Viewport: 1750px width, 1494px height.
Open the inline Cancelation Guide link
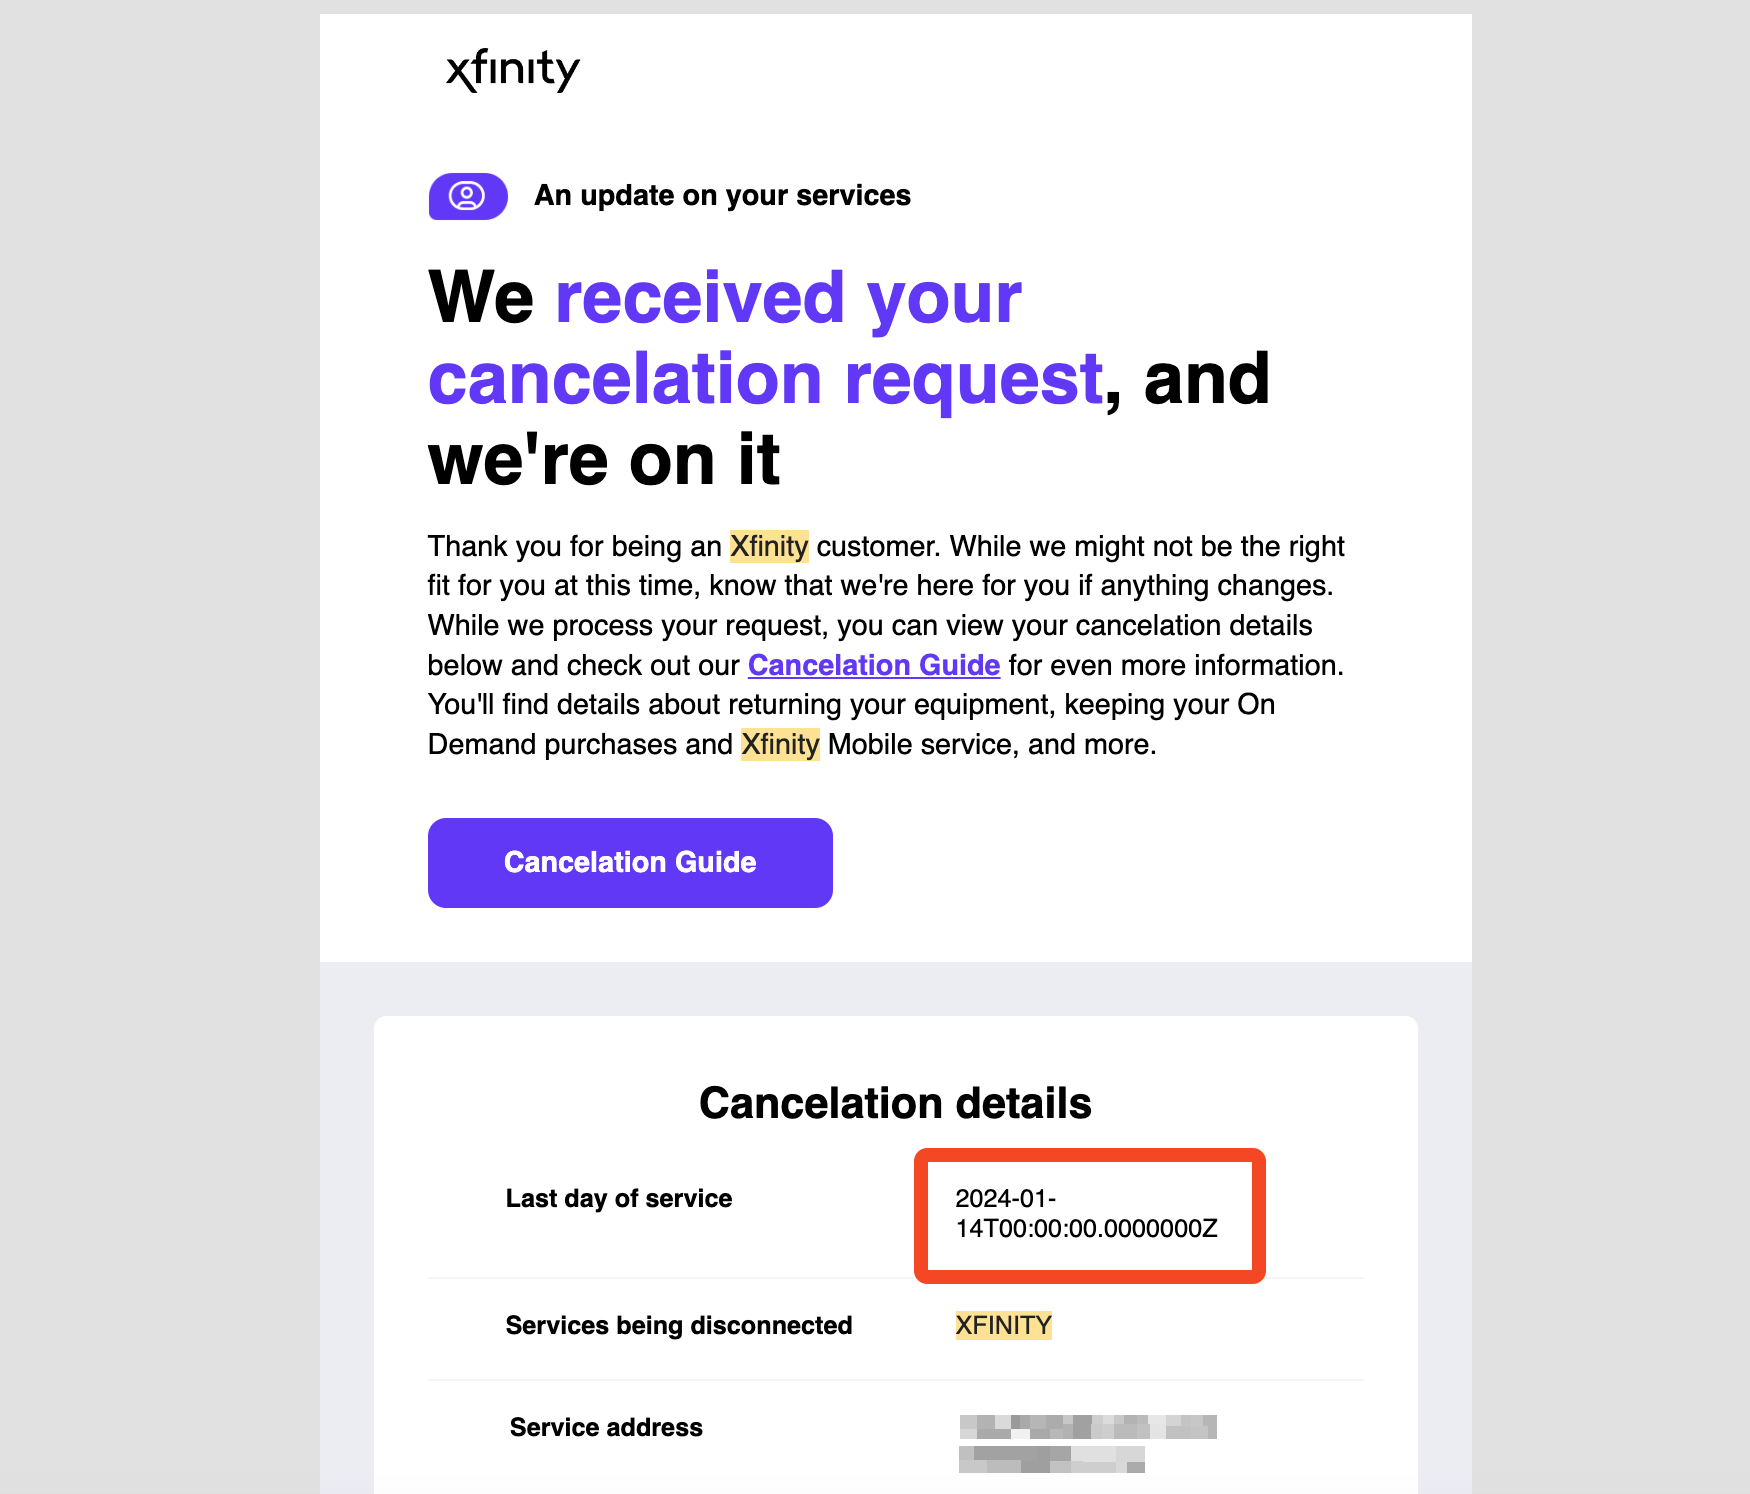click(x=873, y=665)
